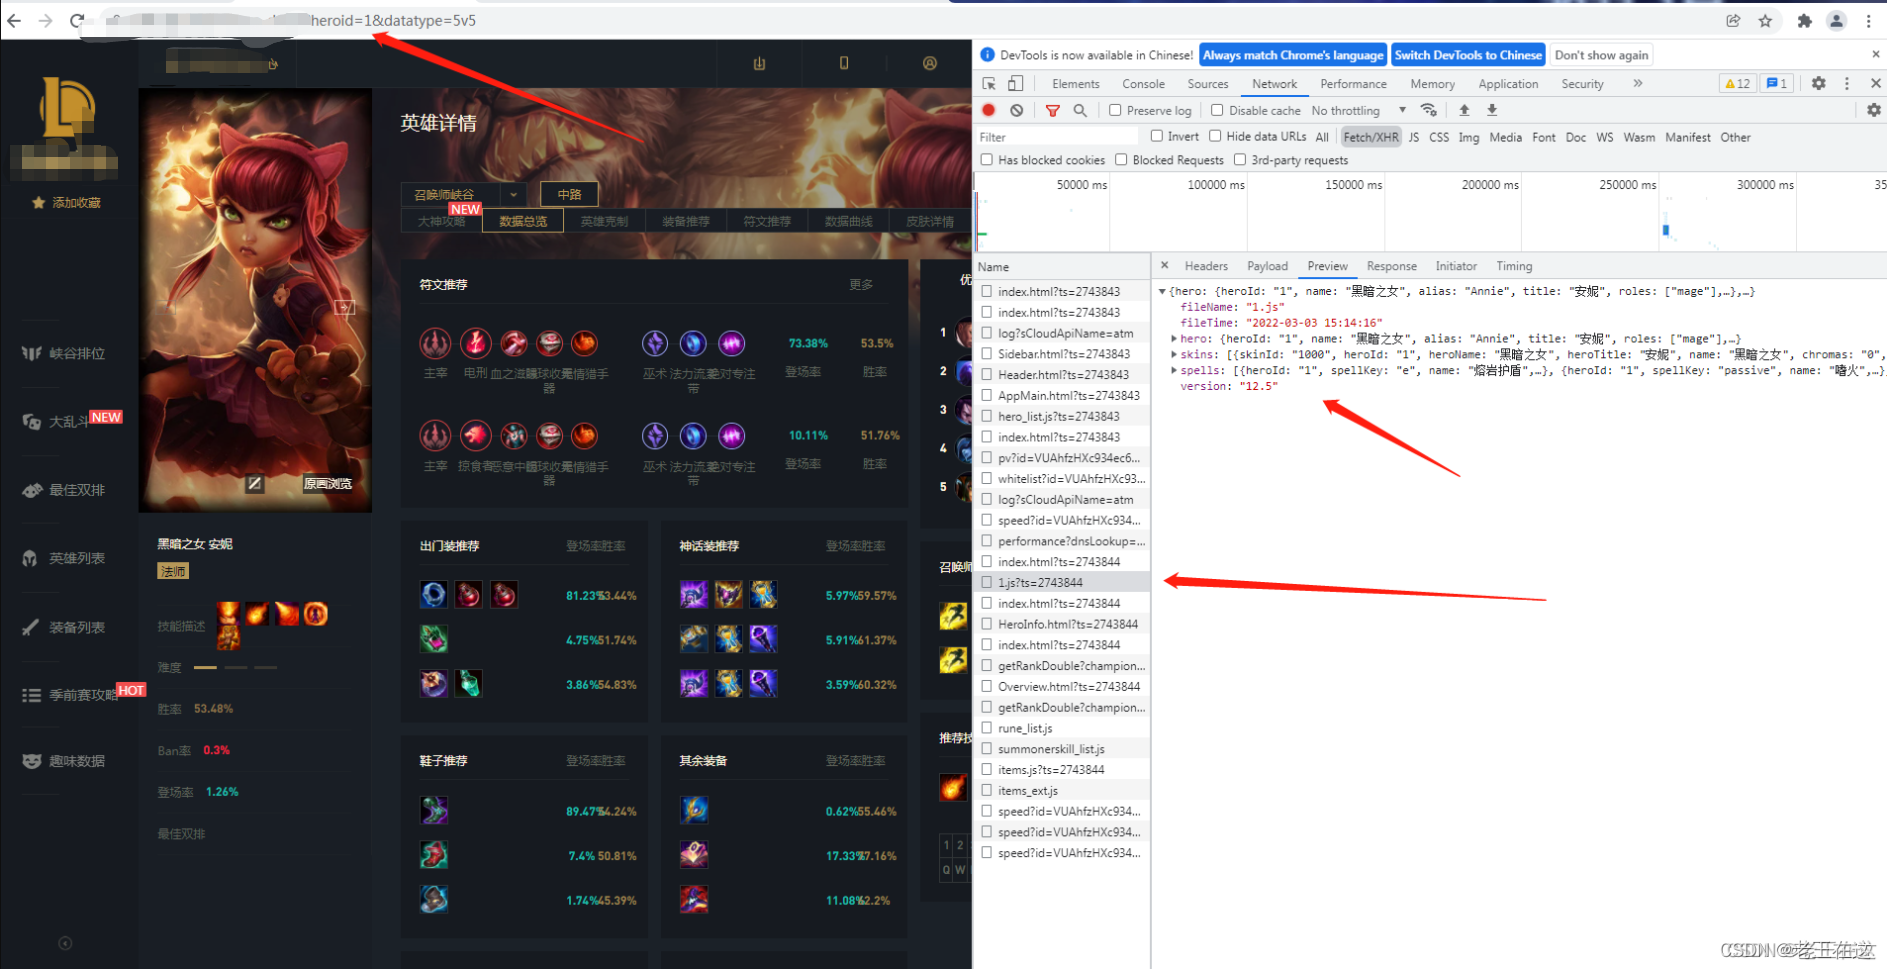Check 3rd-party requests option
The image size is (1887, 969).
[x=1240, y=160]
